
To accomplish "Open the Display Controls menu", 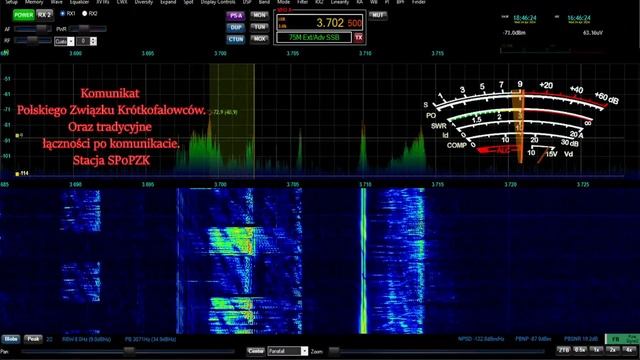I will 218,2.
